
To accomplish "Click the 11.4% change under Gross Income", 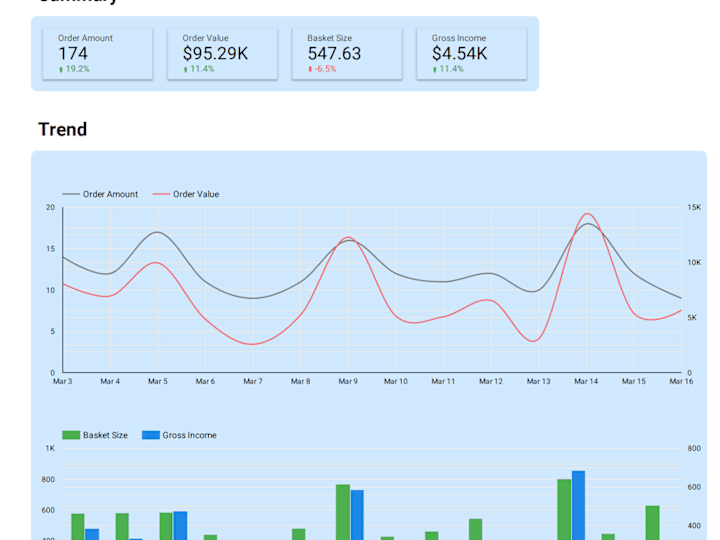I will pos(448,69).
